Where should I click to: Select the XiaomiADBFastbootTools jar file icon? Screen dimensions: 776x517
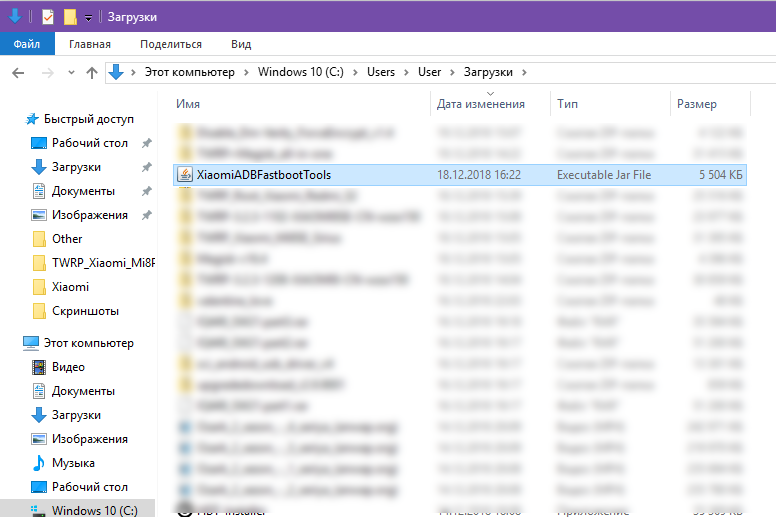tap(184, 174)
